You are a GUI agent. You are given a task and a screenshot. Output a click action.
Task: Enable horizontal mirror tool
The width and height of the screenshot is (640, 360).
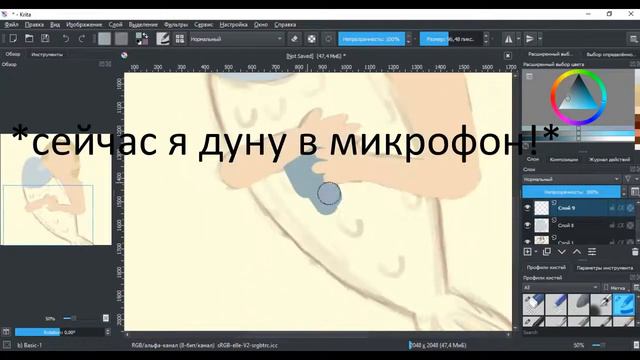click(509, 39)
